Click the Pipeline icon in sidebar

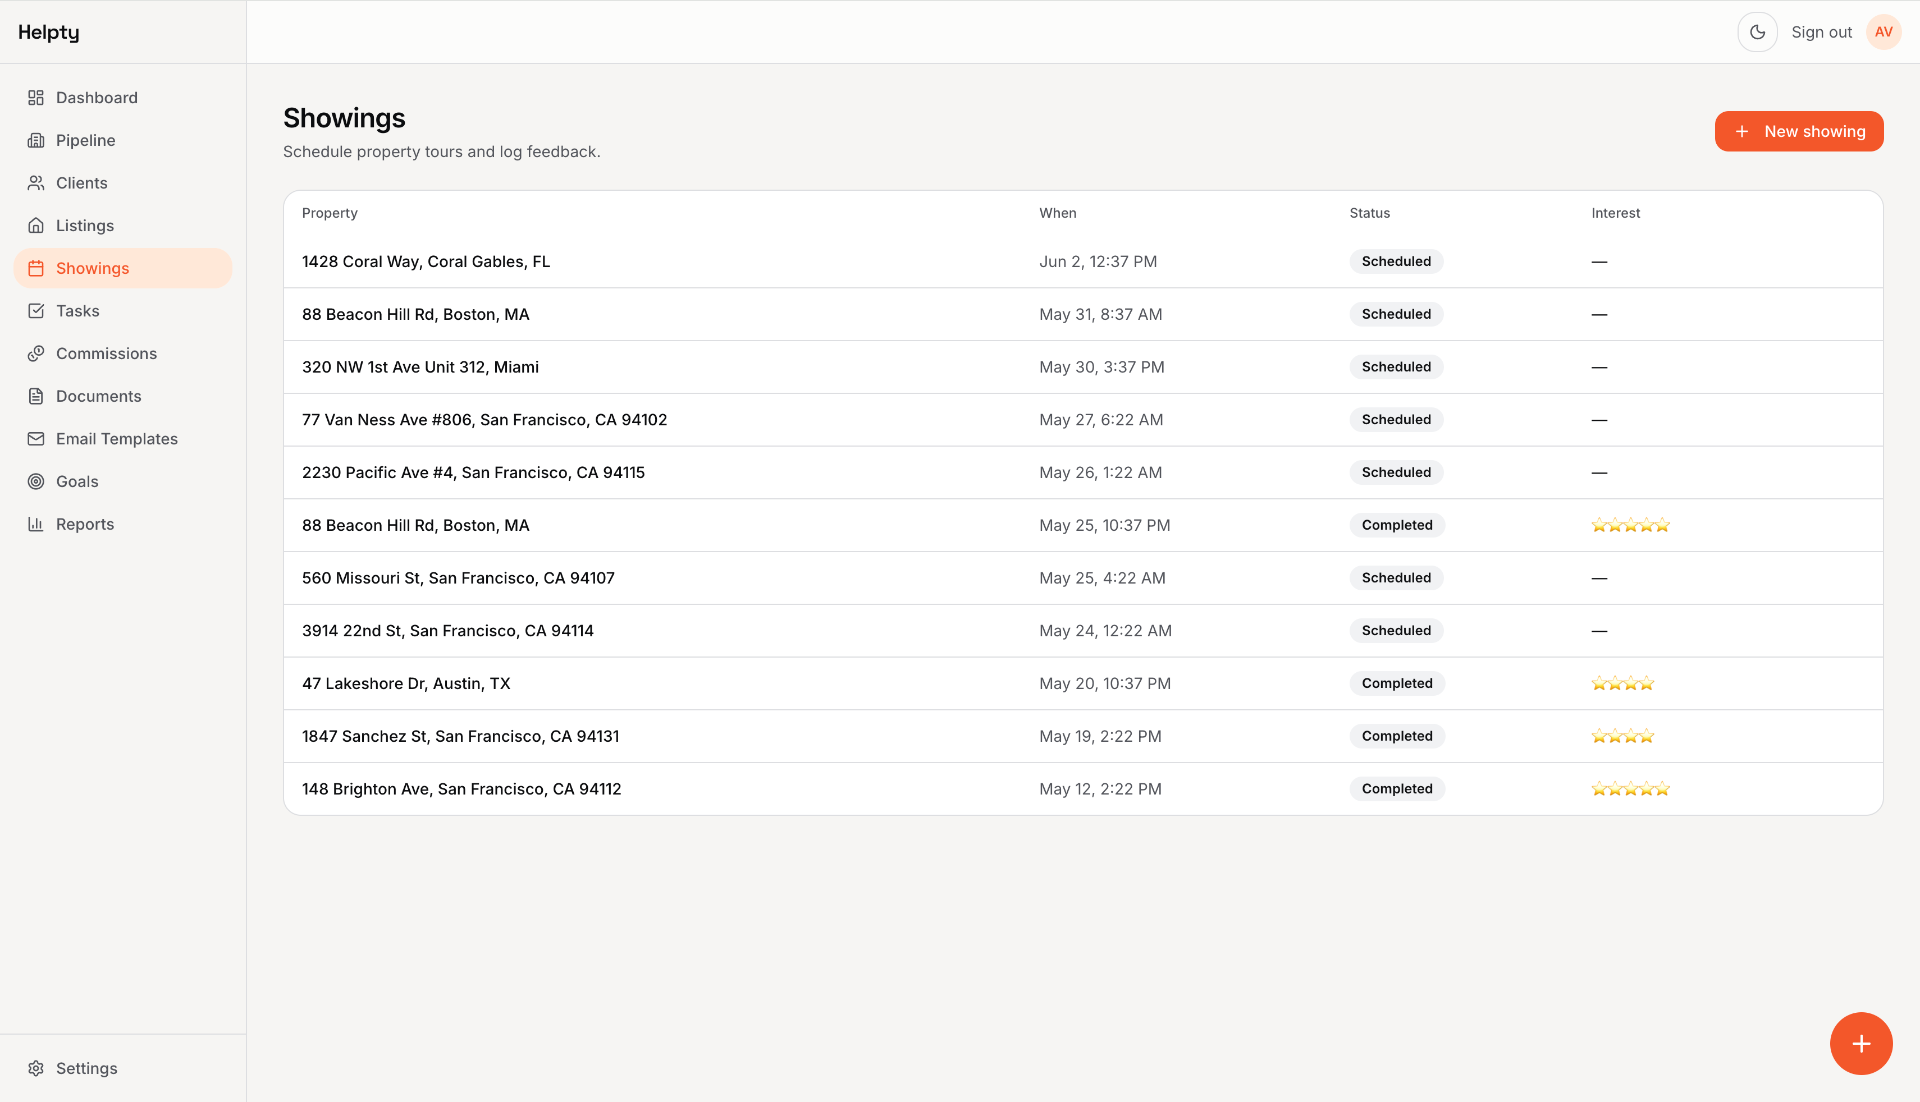point(36,141)
